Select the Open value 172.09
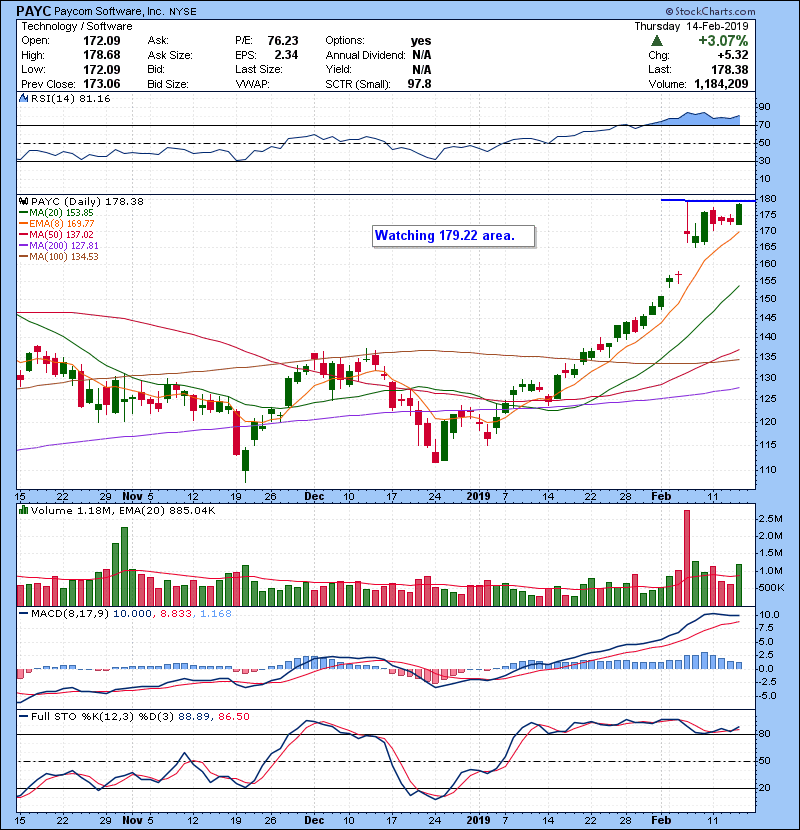This screenshot has width=800, height=830. (102, 41)
